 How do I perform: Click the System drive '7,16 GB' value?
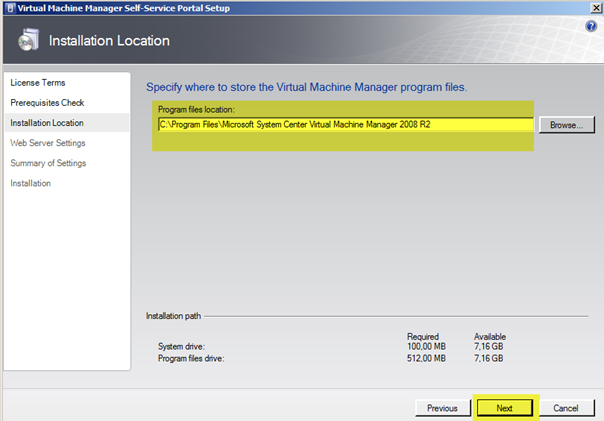click(488, 346)
